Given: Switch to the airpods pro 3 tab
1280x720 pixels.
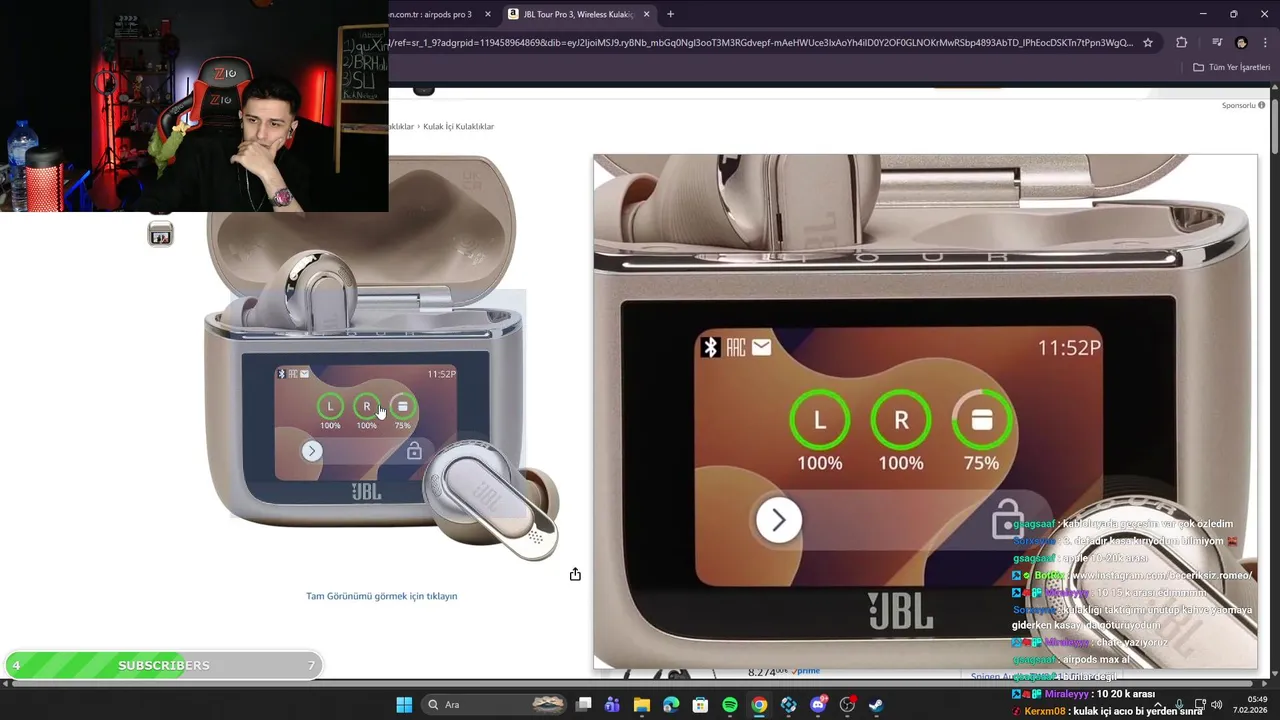Looking at the screenshot, I should (x=435, y=14).
